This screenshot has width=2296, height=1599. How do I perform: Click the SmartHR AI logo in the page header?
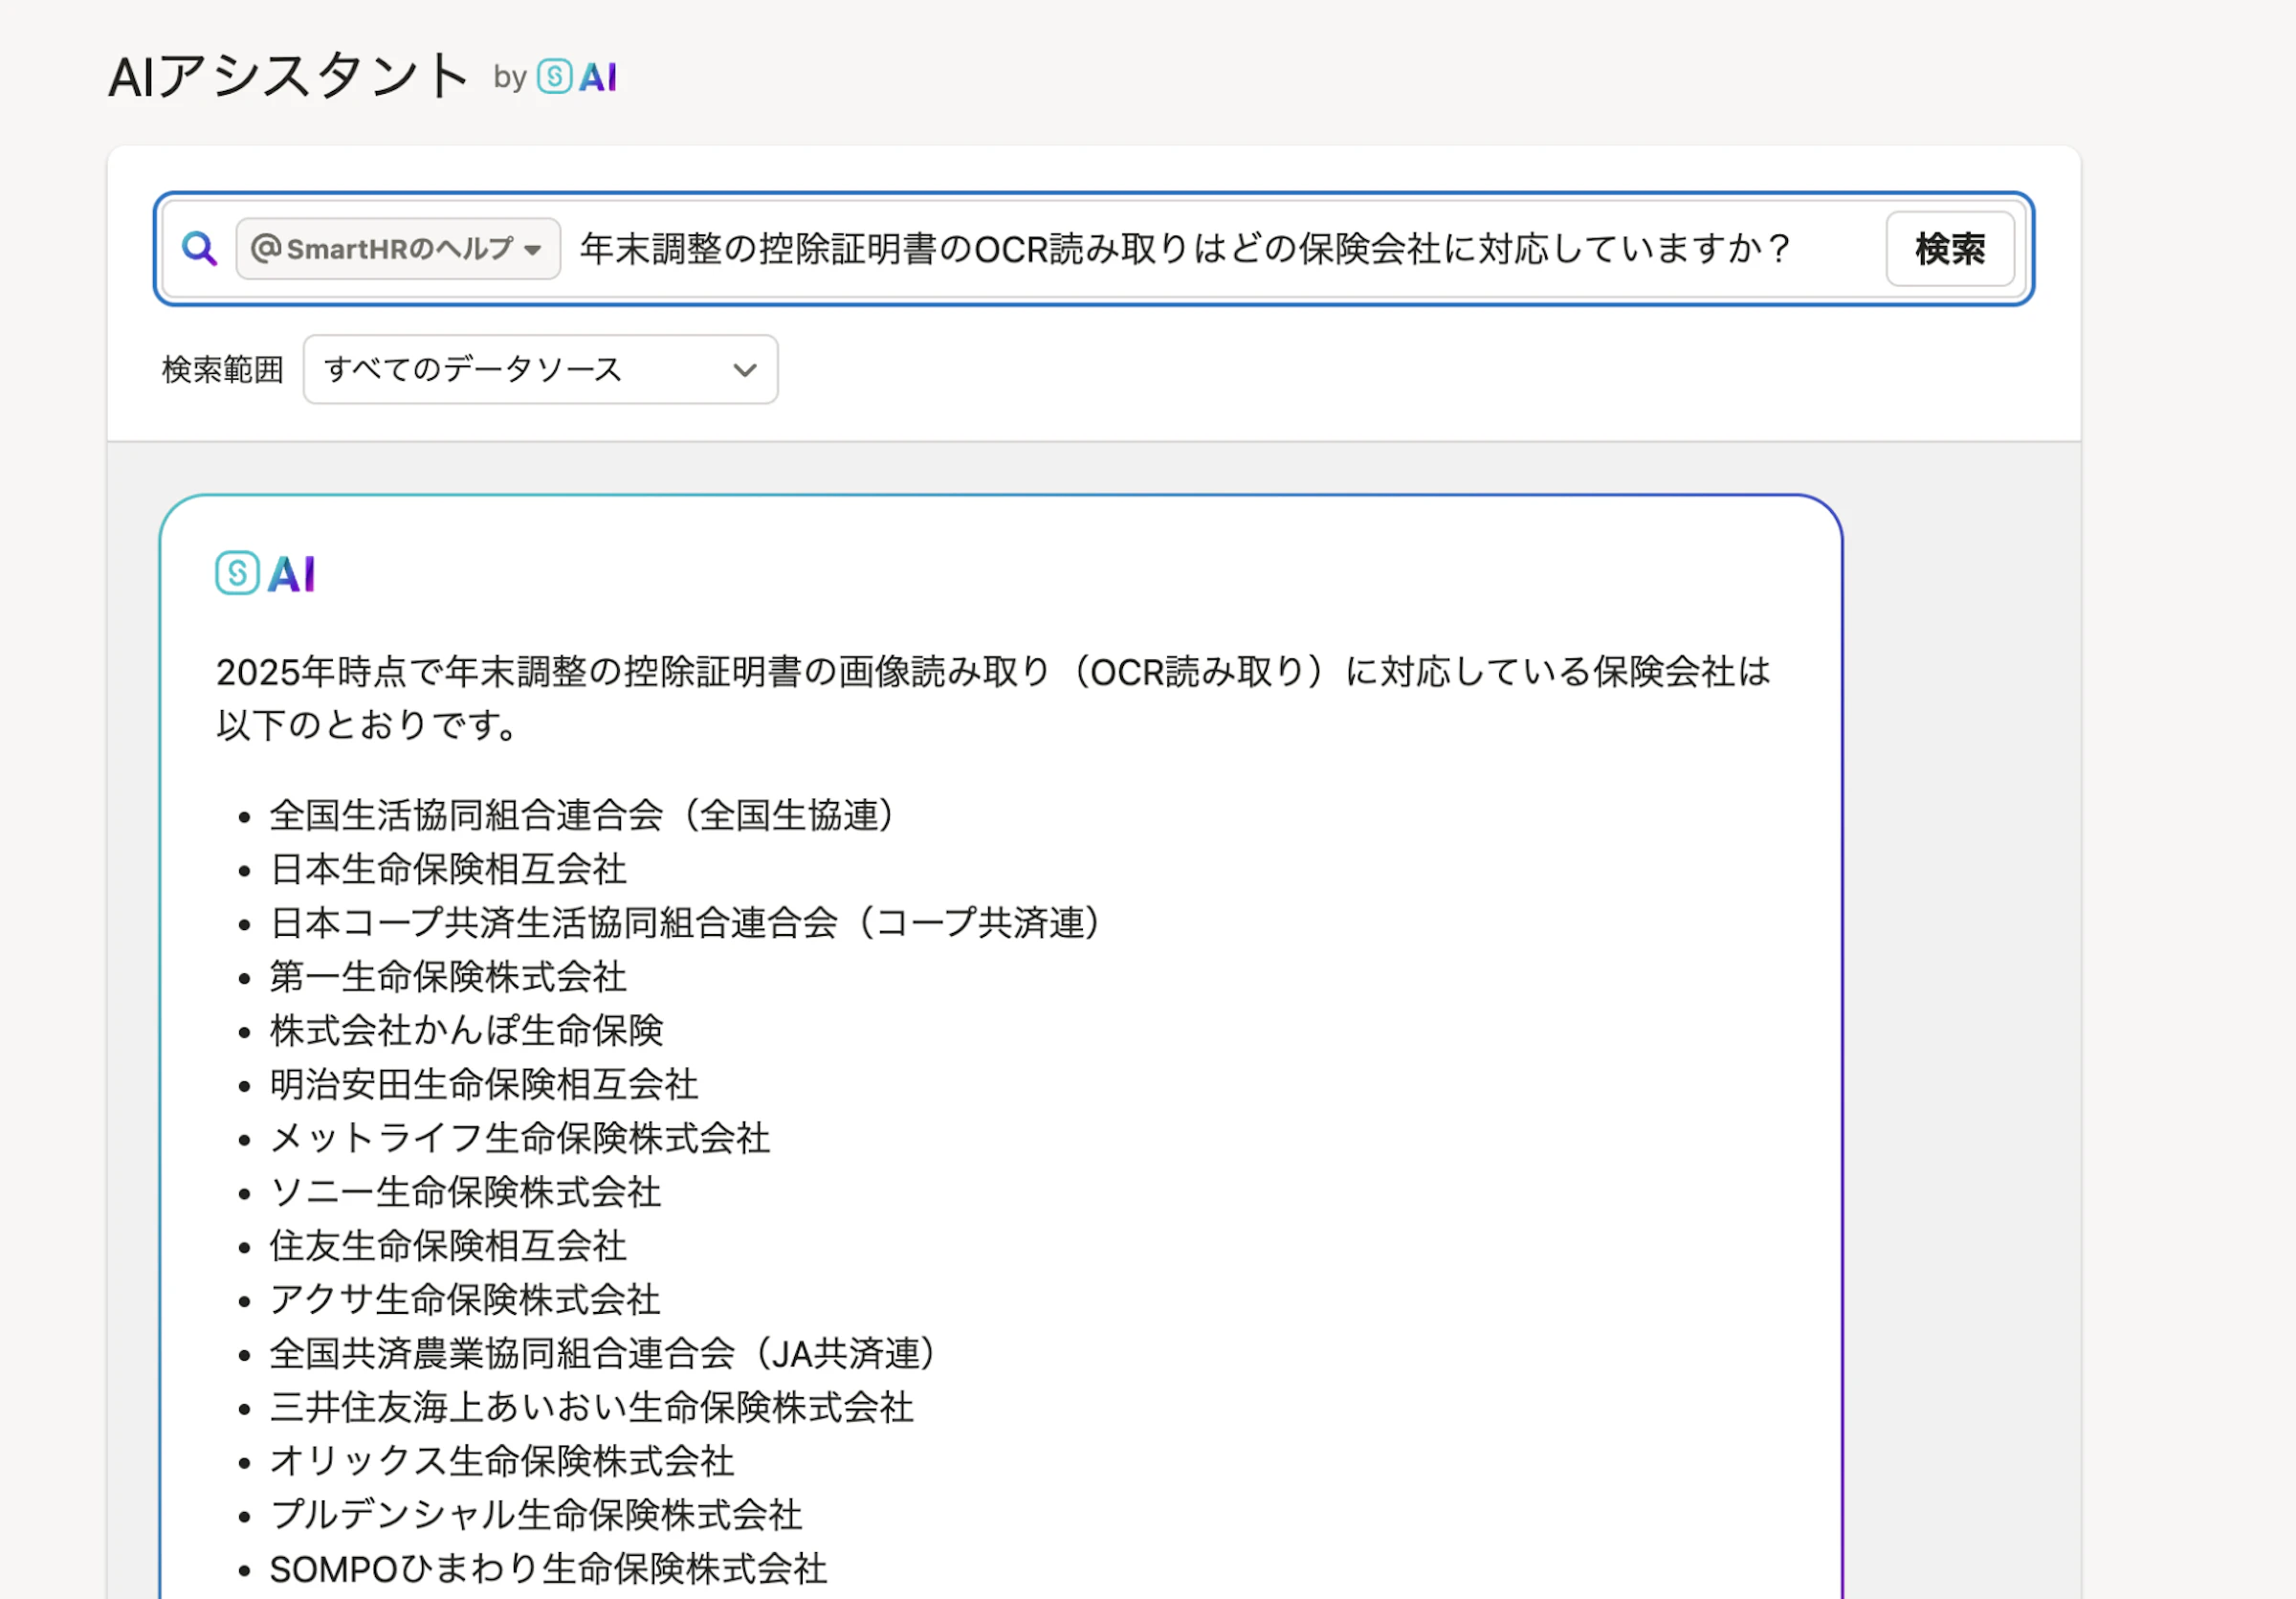[578, 76]
